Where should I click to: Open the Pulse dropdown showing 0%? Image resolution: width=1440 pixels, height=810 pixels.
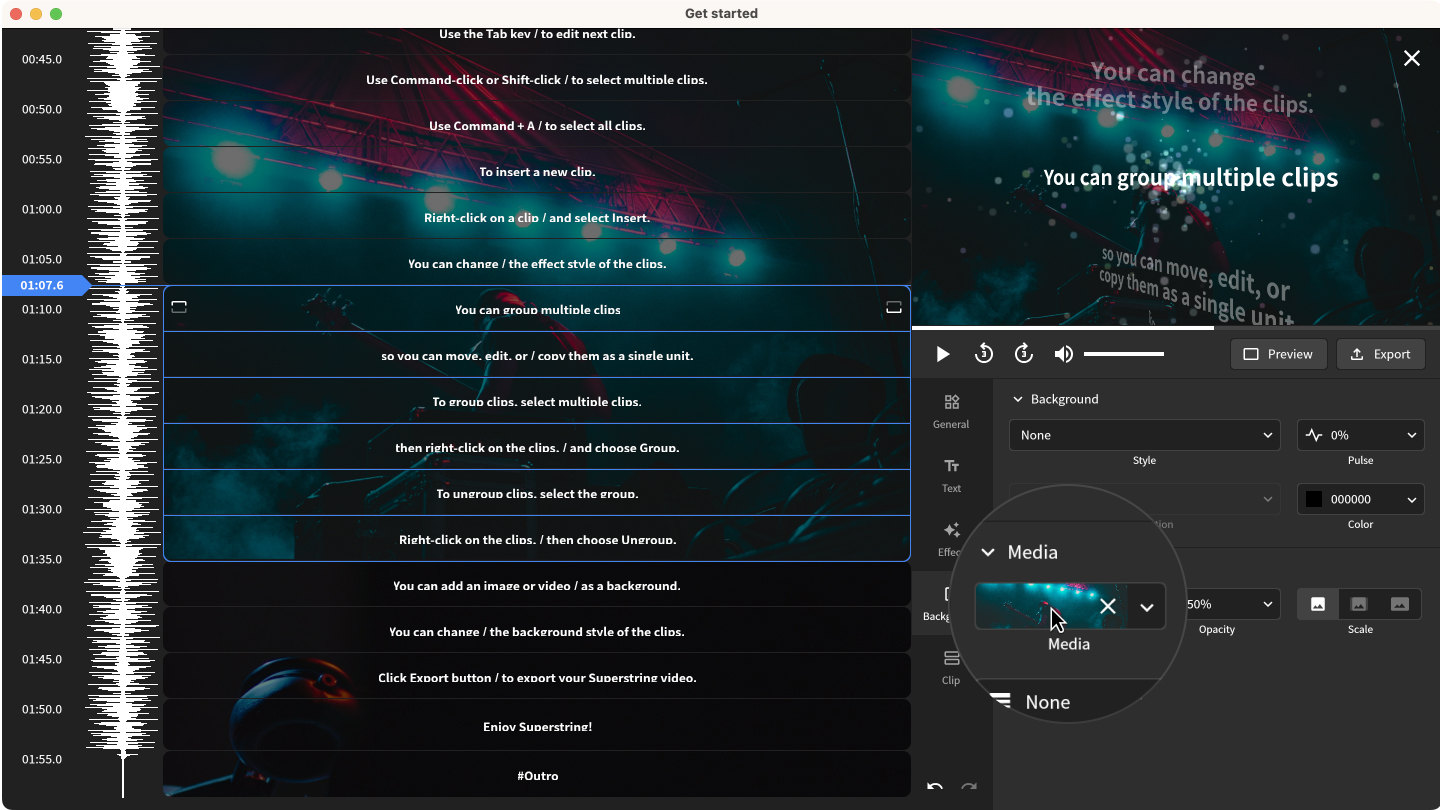click(x=1360, y=435)
